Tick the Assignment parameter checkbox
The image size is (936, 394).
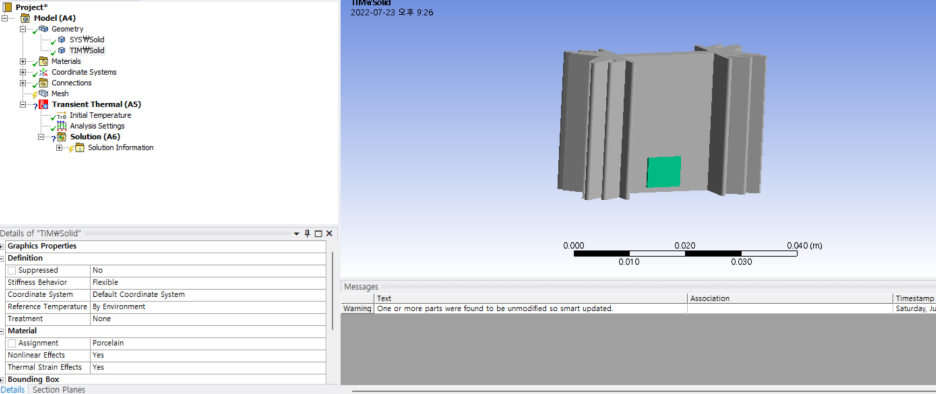[12, 343]
